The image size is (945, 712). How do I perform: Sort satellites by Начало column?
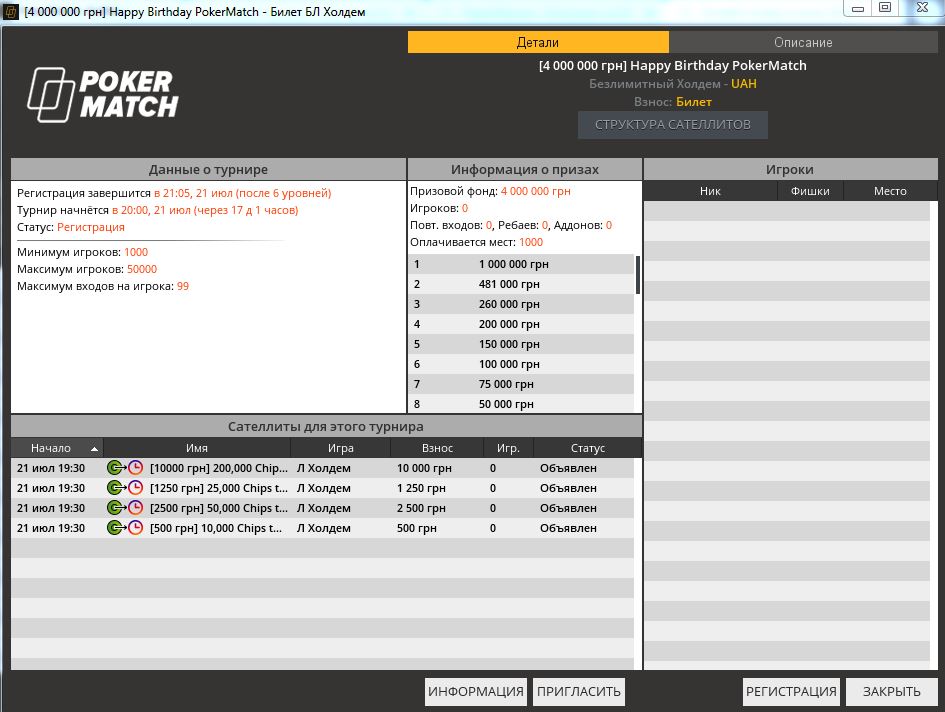pyautogui.click(x=57, y=448)
